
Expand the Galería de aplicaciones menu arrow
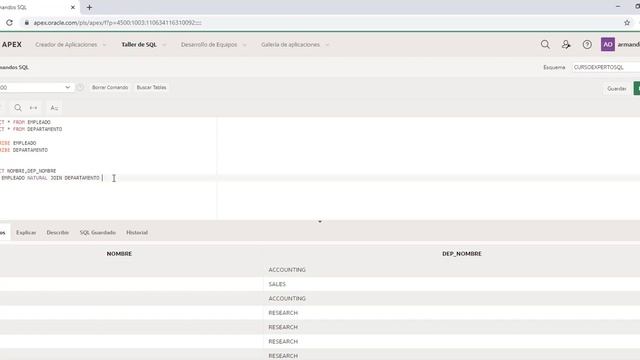[x=327, y=45]
